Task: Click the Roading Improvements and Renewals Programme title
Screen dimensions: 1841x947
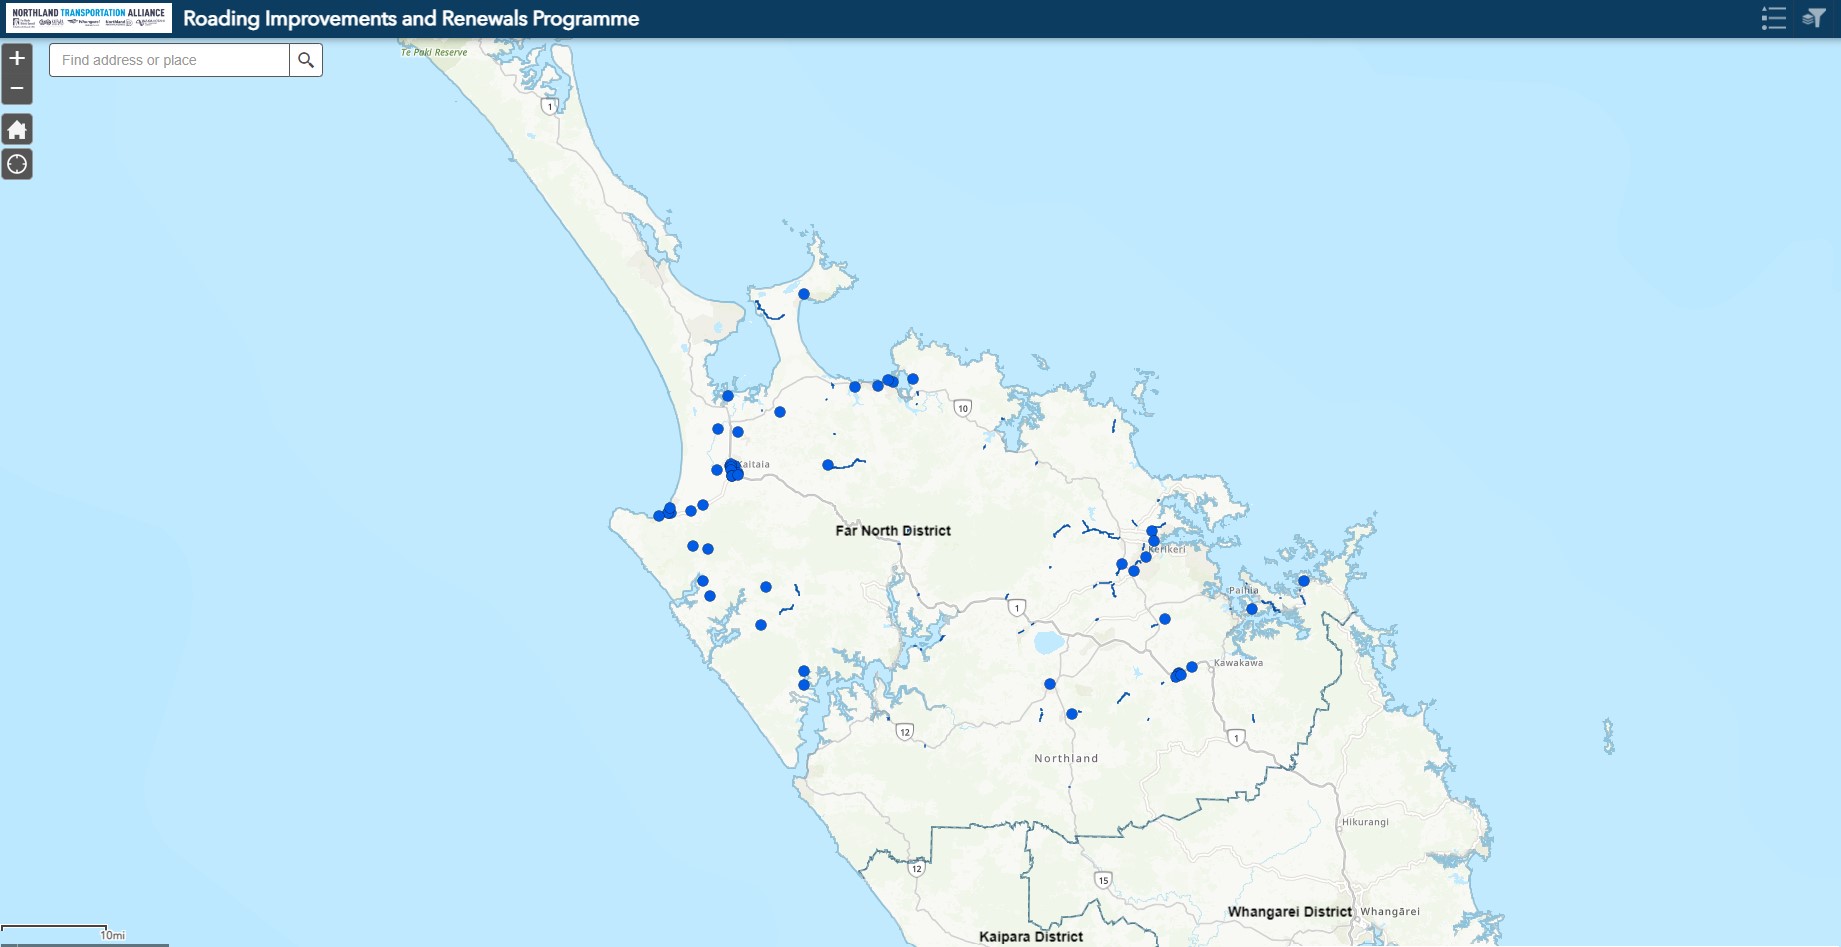Action: [411, 18]
